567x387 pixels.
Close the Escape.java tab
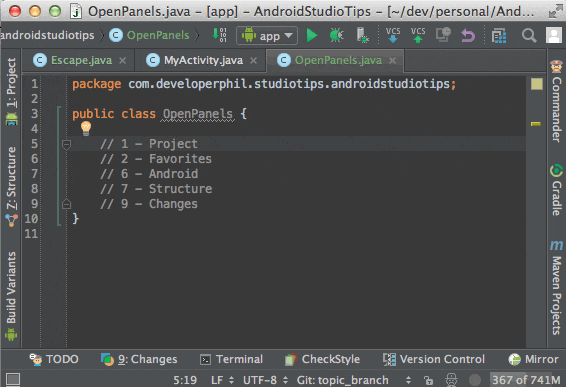tap(123, 61)
